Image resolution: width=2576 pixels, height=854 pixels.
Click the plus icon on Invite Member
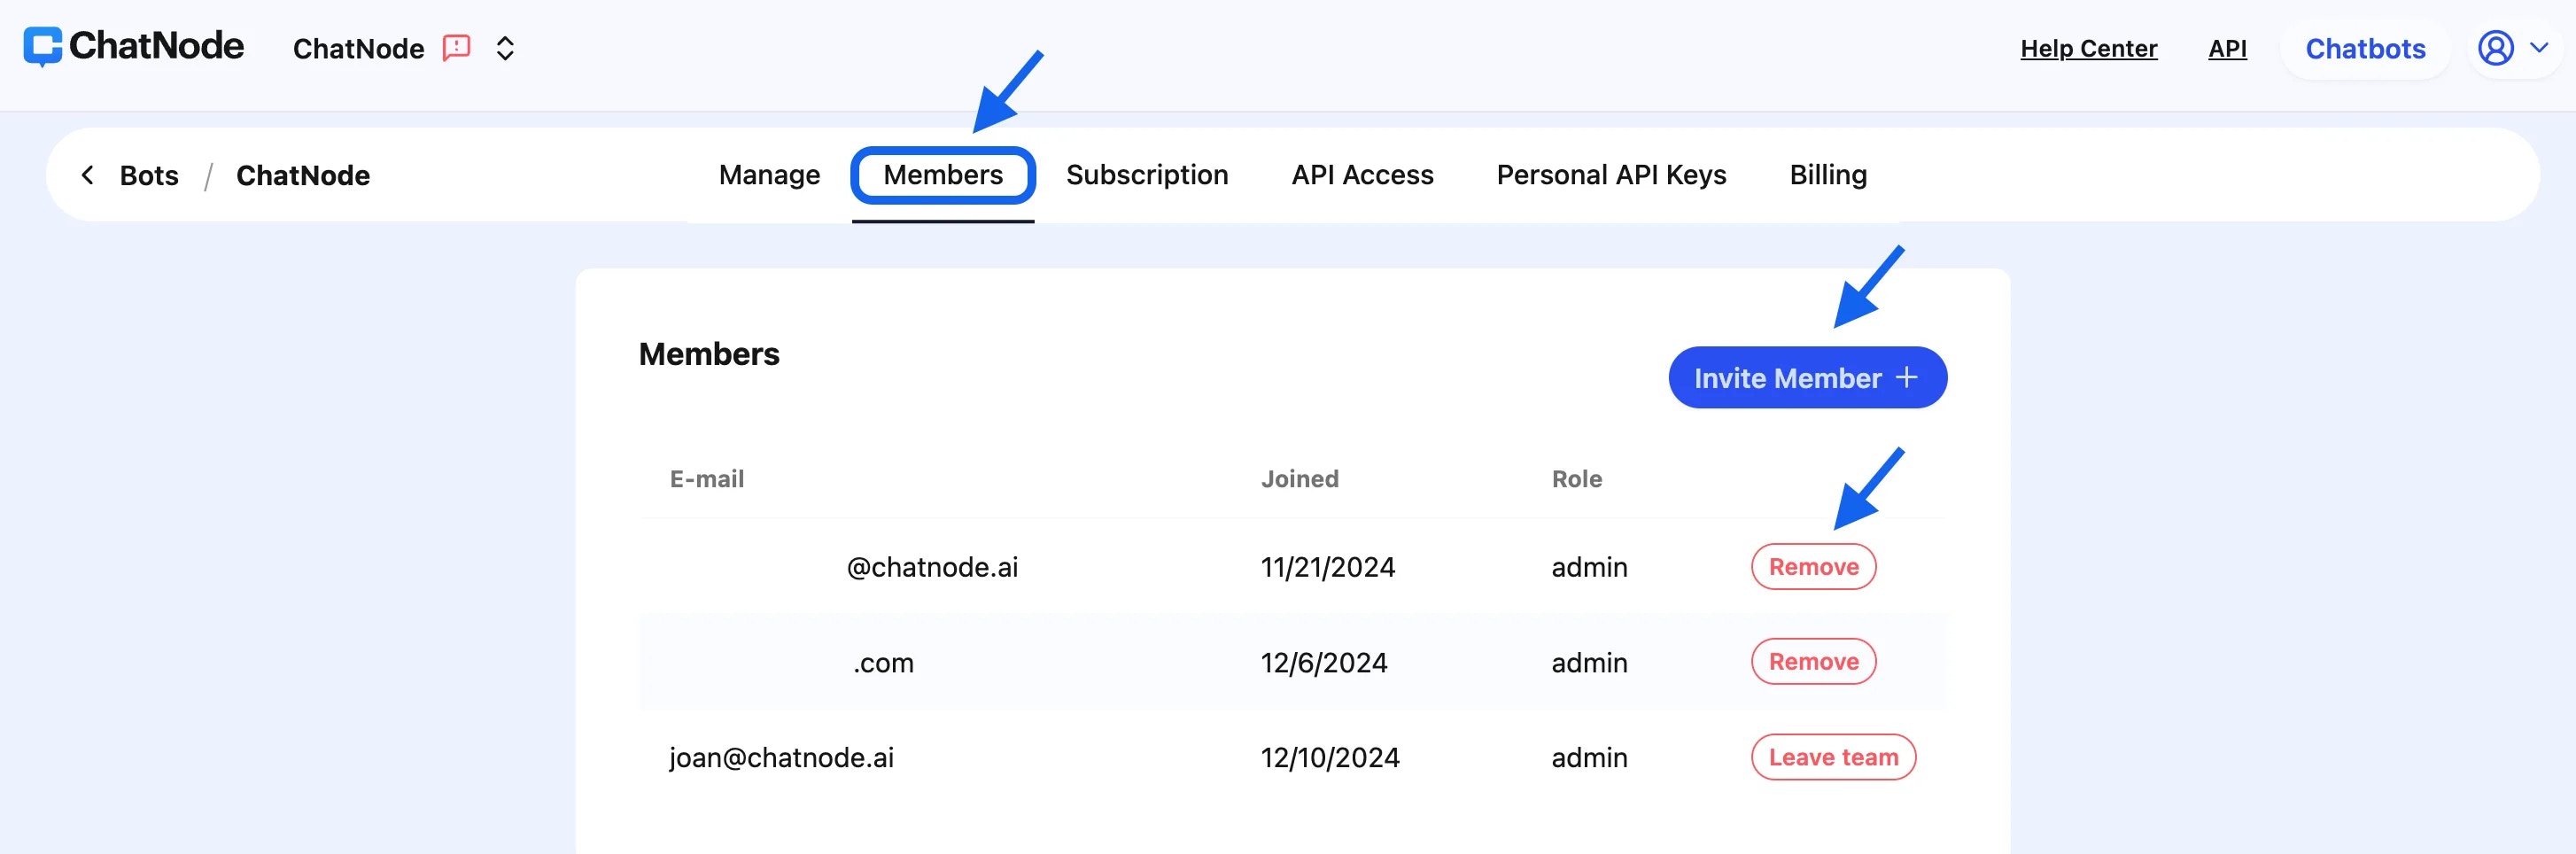tap(1906, 377)
